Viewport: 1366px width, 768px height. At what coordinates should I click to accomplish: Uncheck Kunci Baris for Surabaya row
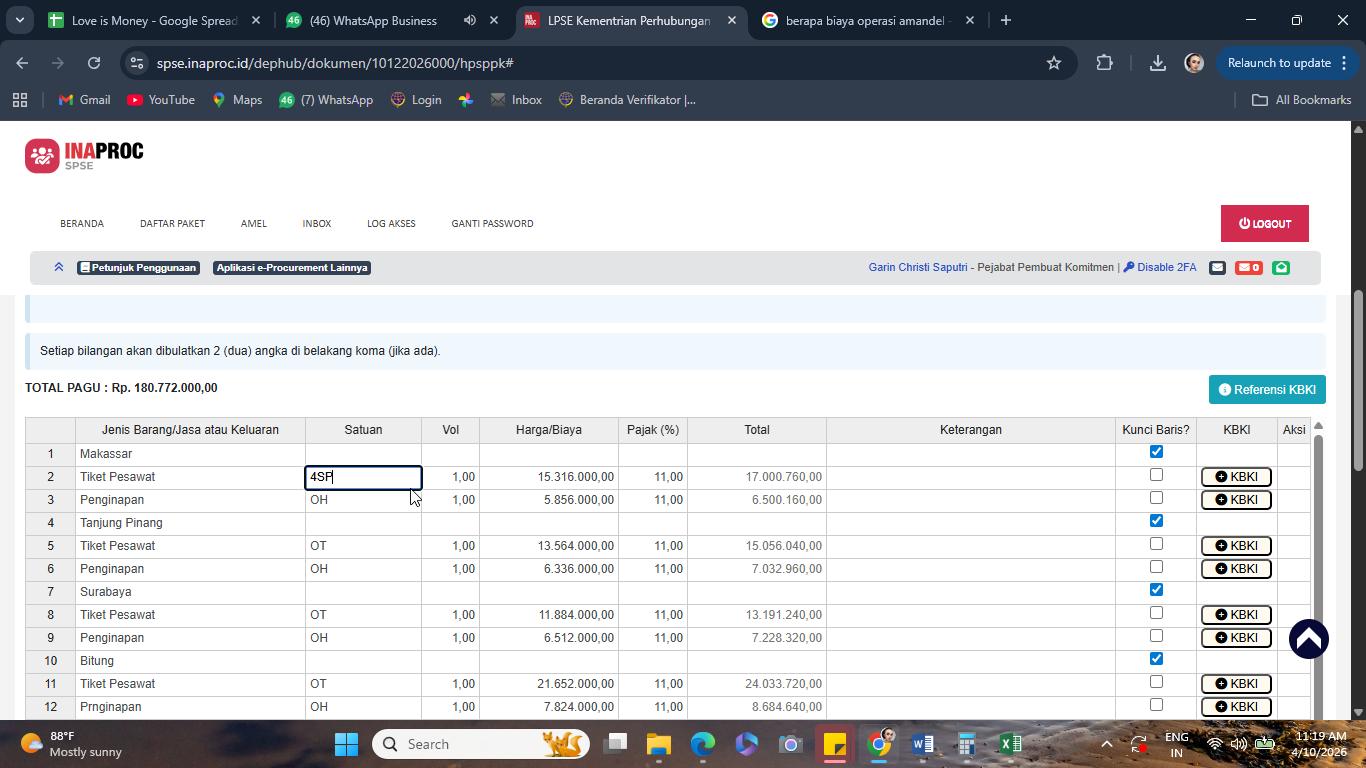point(1156,590)
